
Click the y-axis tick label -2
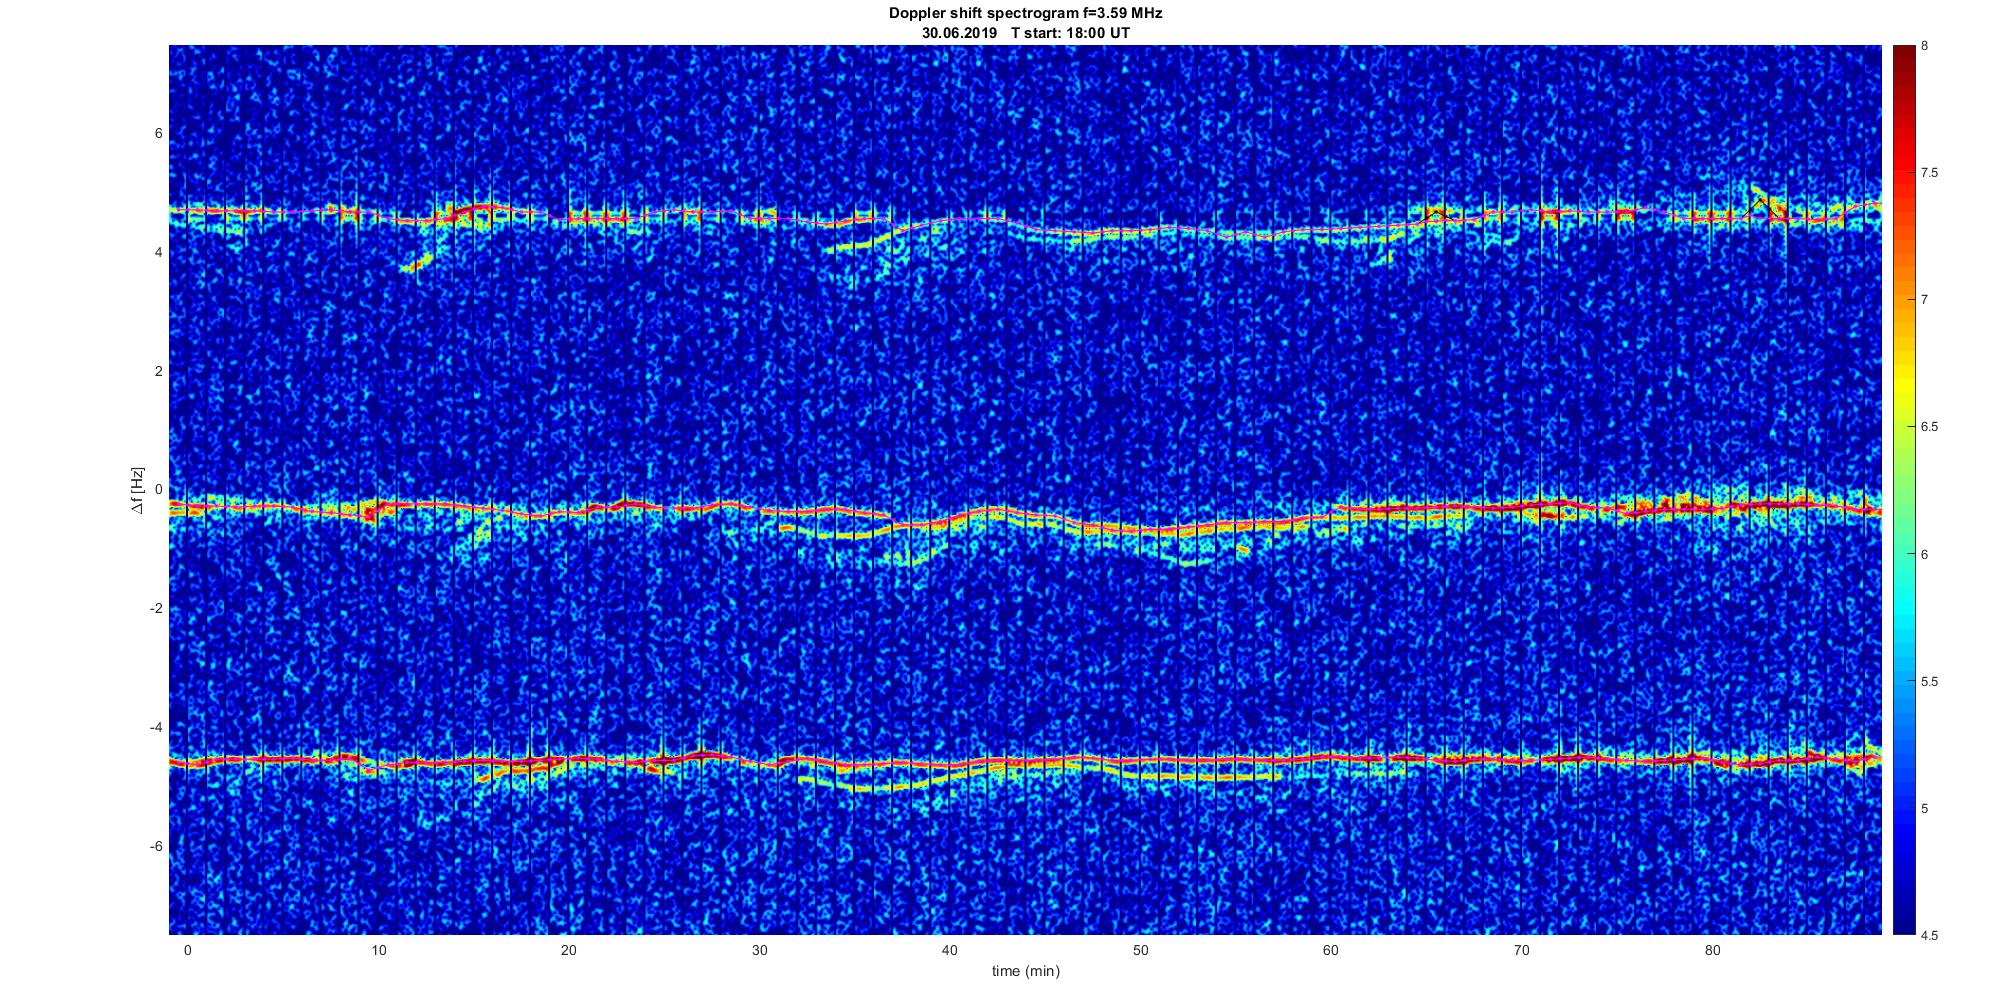click(x=156, y=609)
